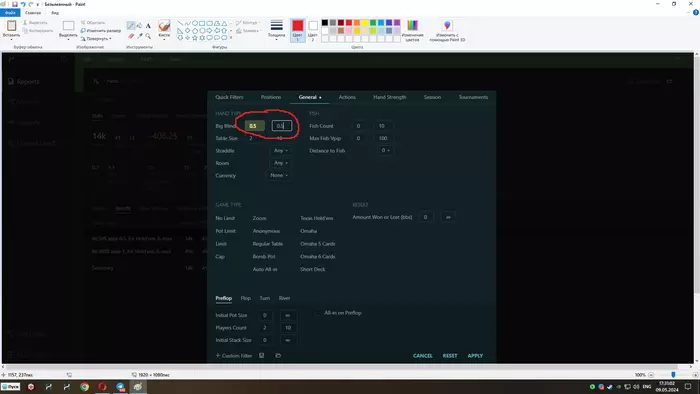Open Edit with Paint 3D
Image resolution: width=700 pixels, height=394 pixels.
coord(447,30)
